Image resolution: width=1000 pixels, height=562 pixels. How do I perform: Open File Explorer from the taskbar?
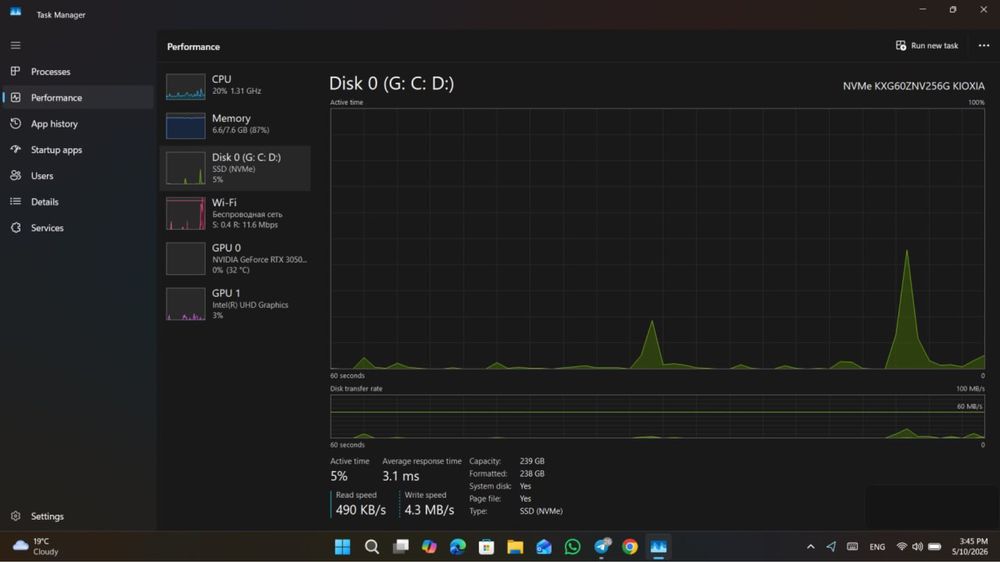point(515,547)
